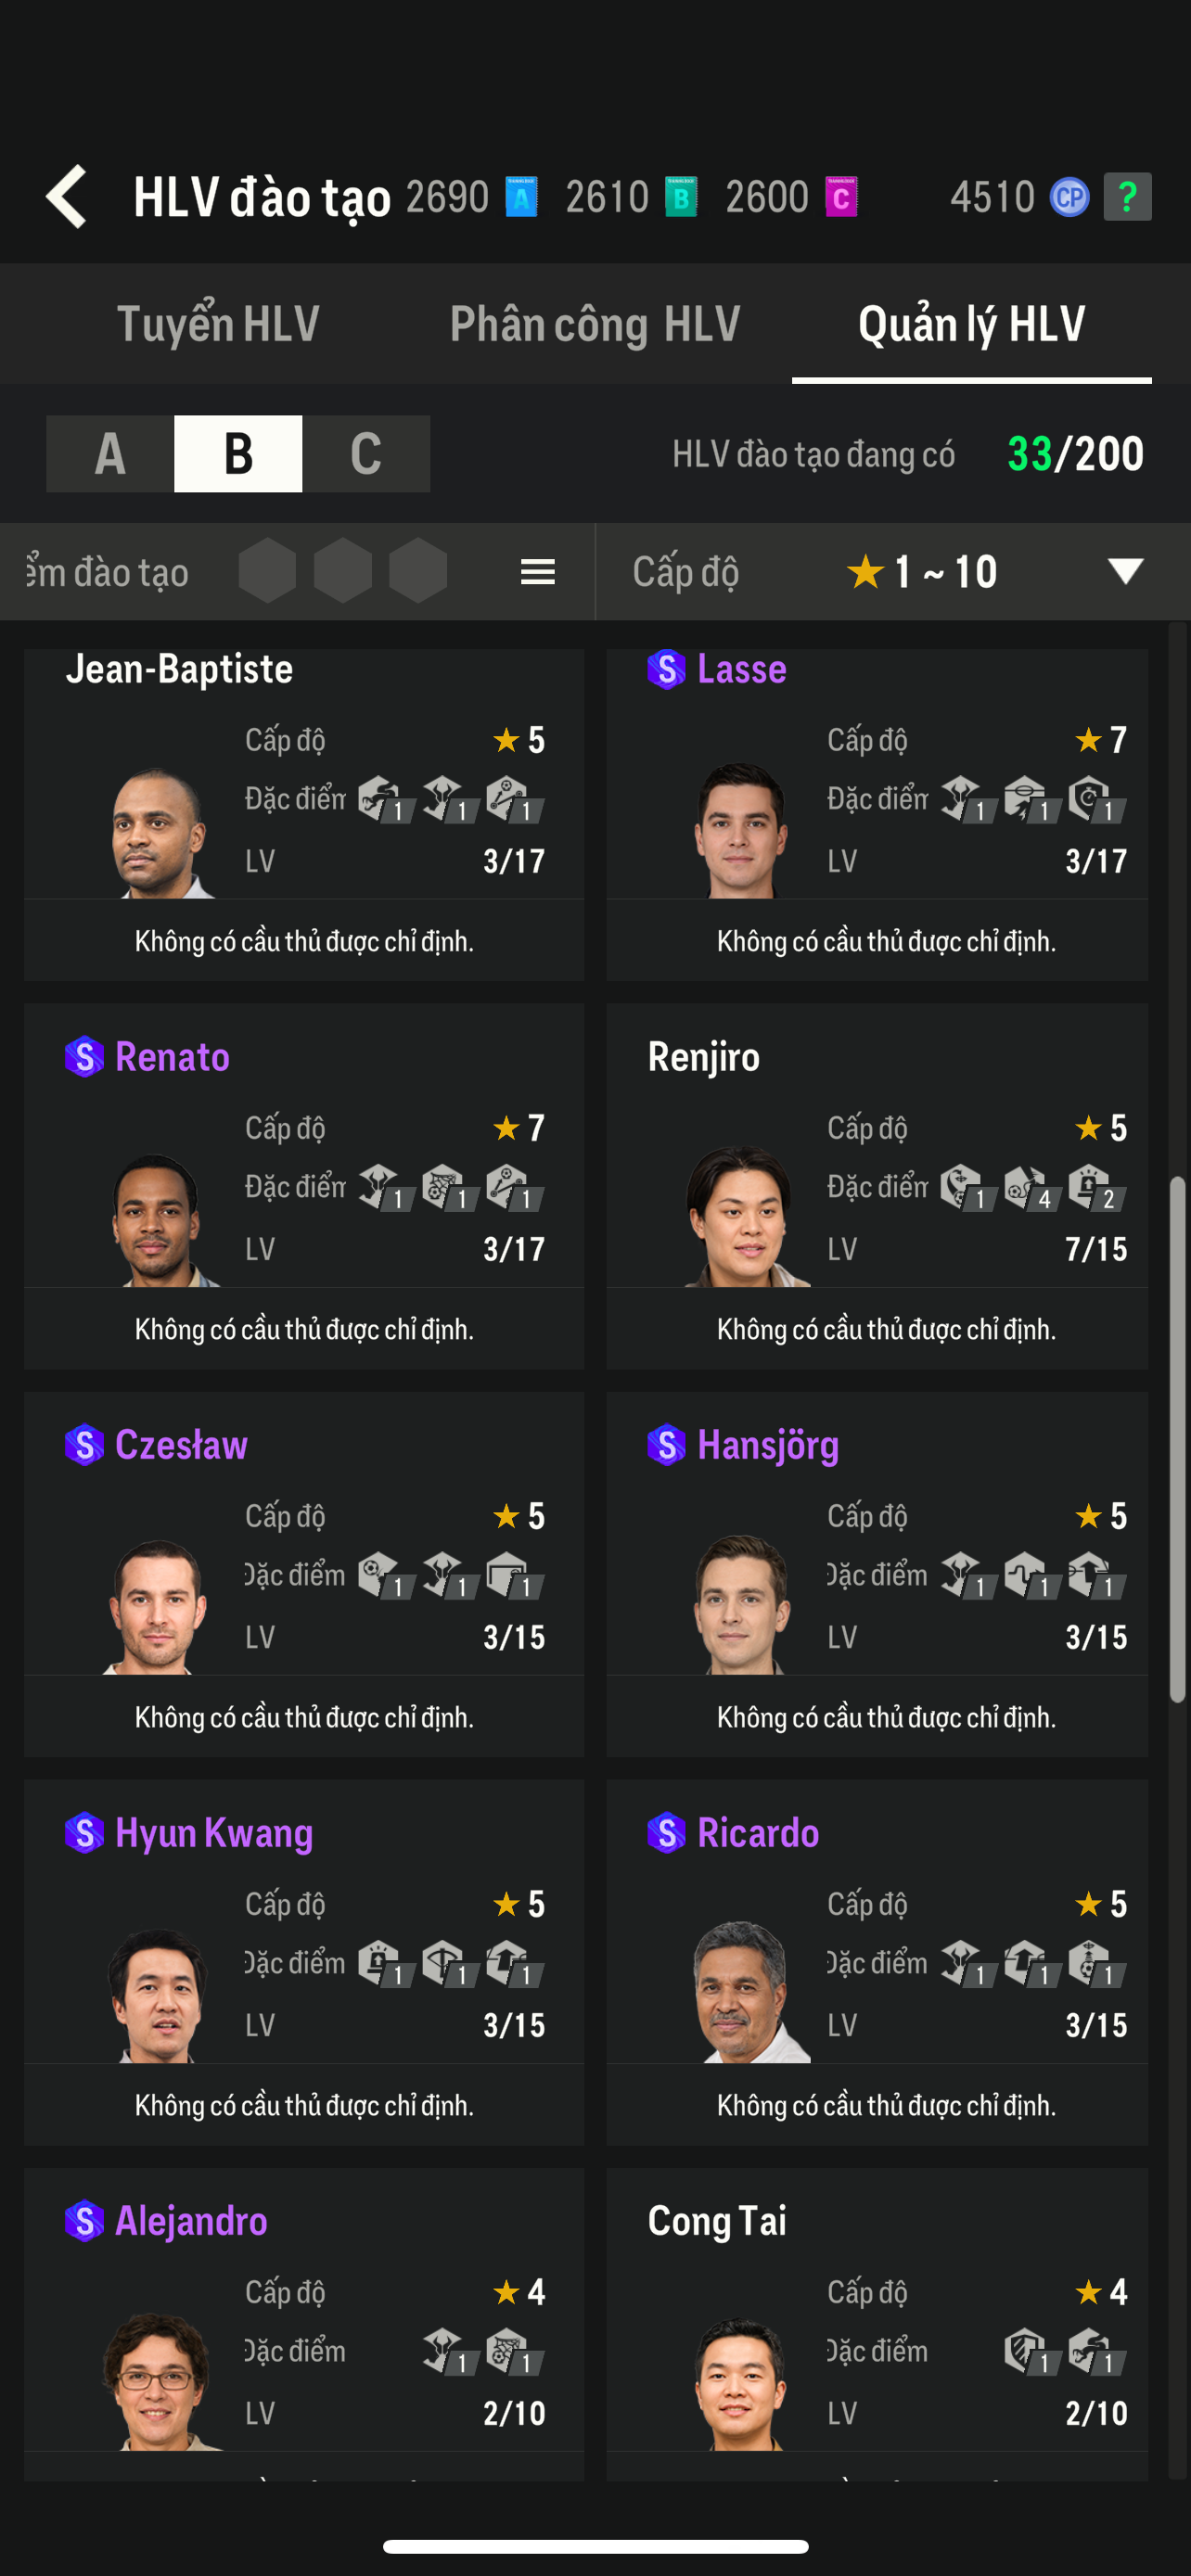Click the vertical scrollbar on the coach list
The width and height of the screenshot is (1191, 2576).
[x=1178, y=1438]
